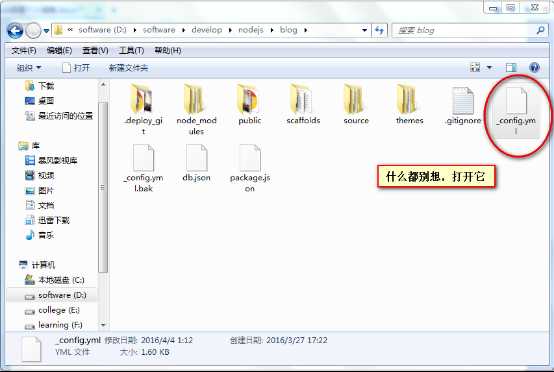Select the _deploy_git folder
This screenshot has width=554, height=372.
click(x=143, y=109)
